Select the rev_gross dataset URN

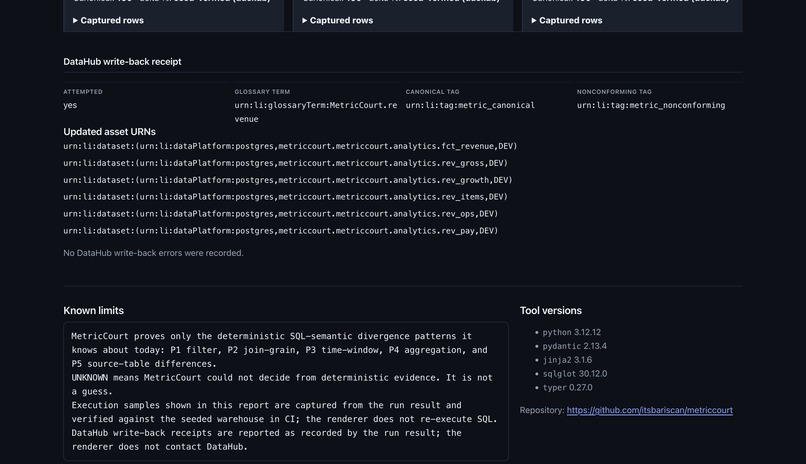click(285, 163)
